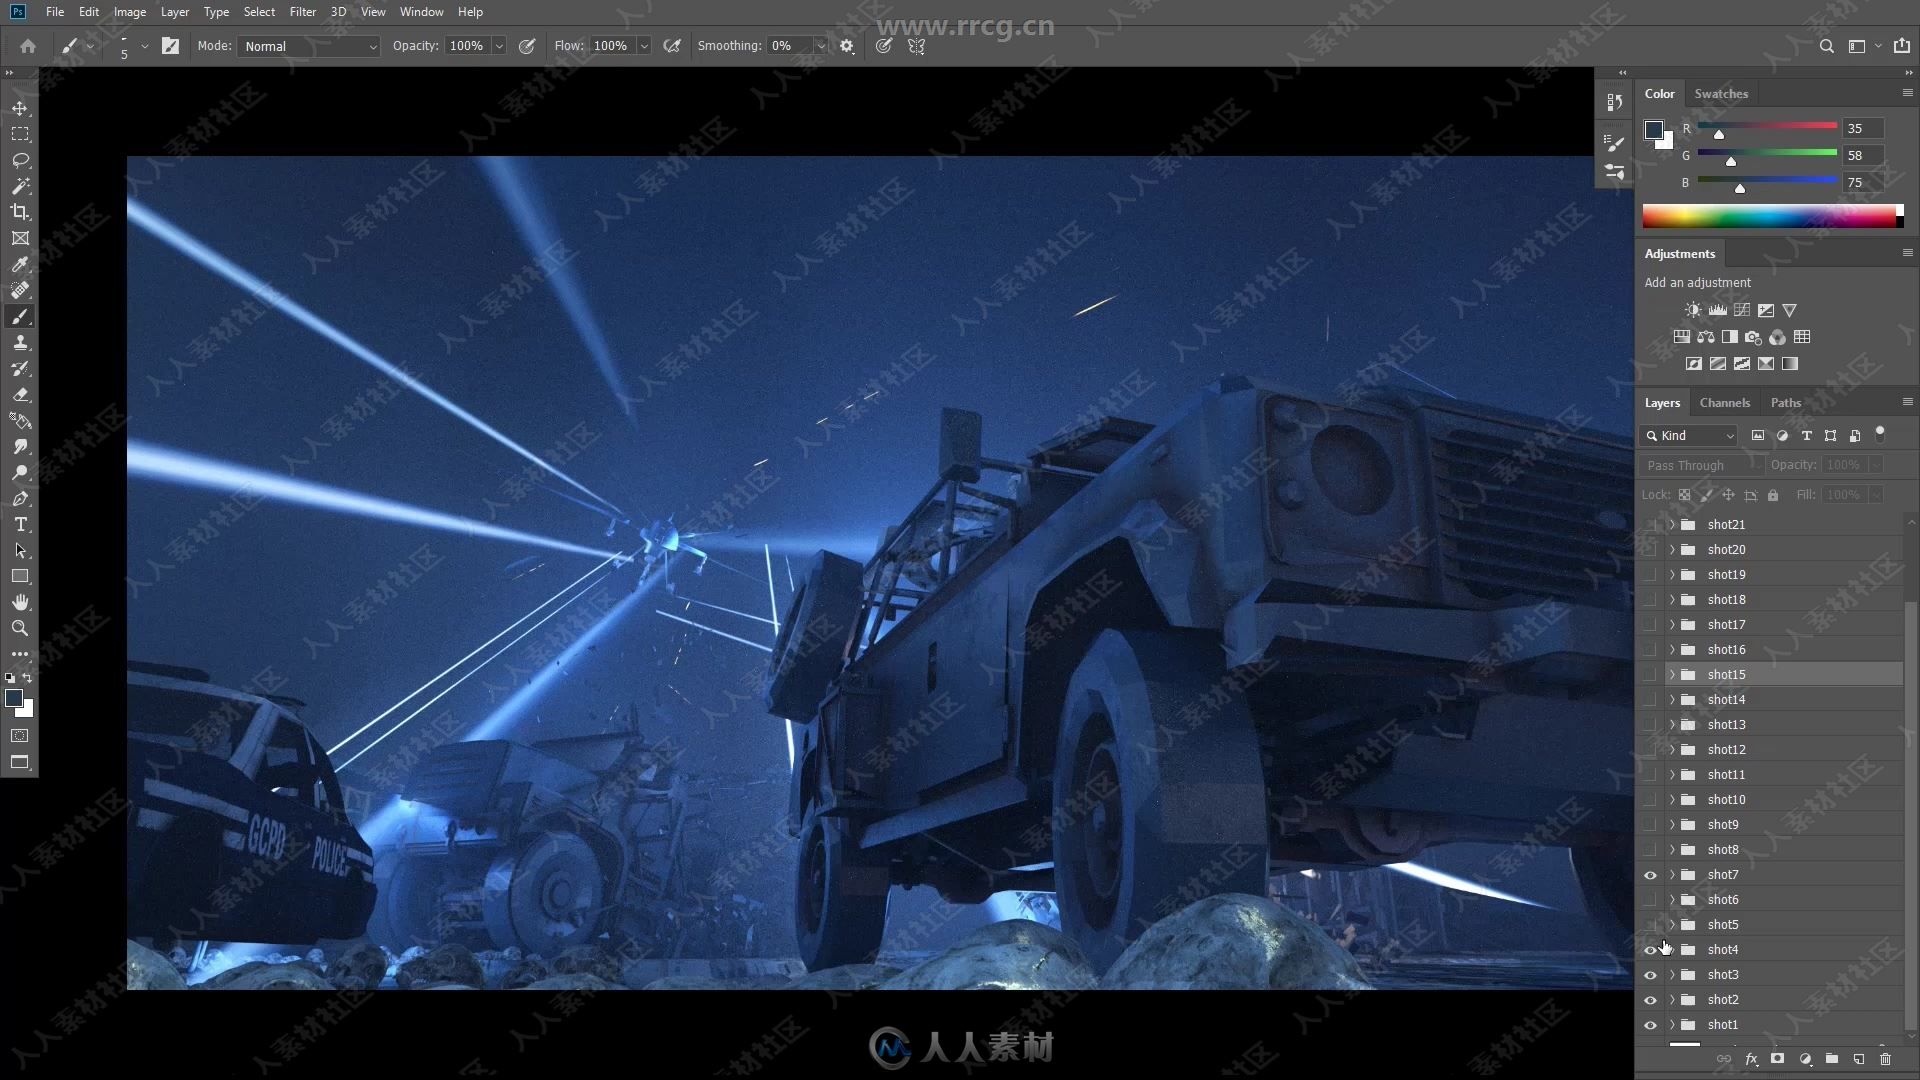Click the Clone Stamp tool
The height and width of the screenshot is (1080, 1920).
tap(20, 343)
